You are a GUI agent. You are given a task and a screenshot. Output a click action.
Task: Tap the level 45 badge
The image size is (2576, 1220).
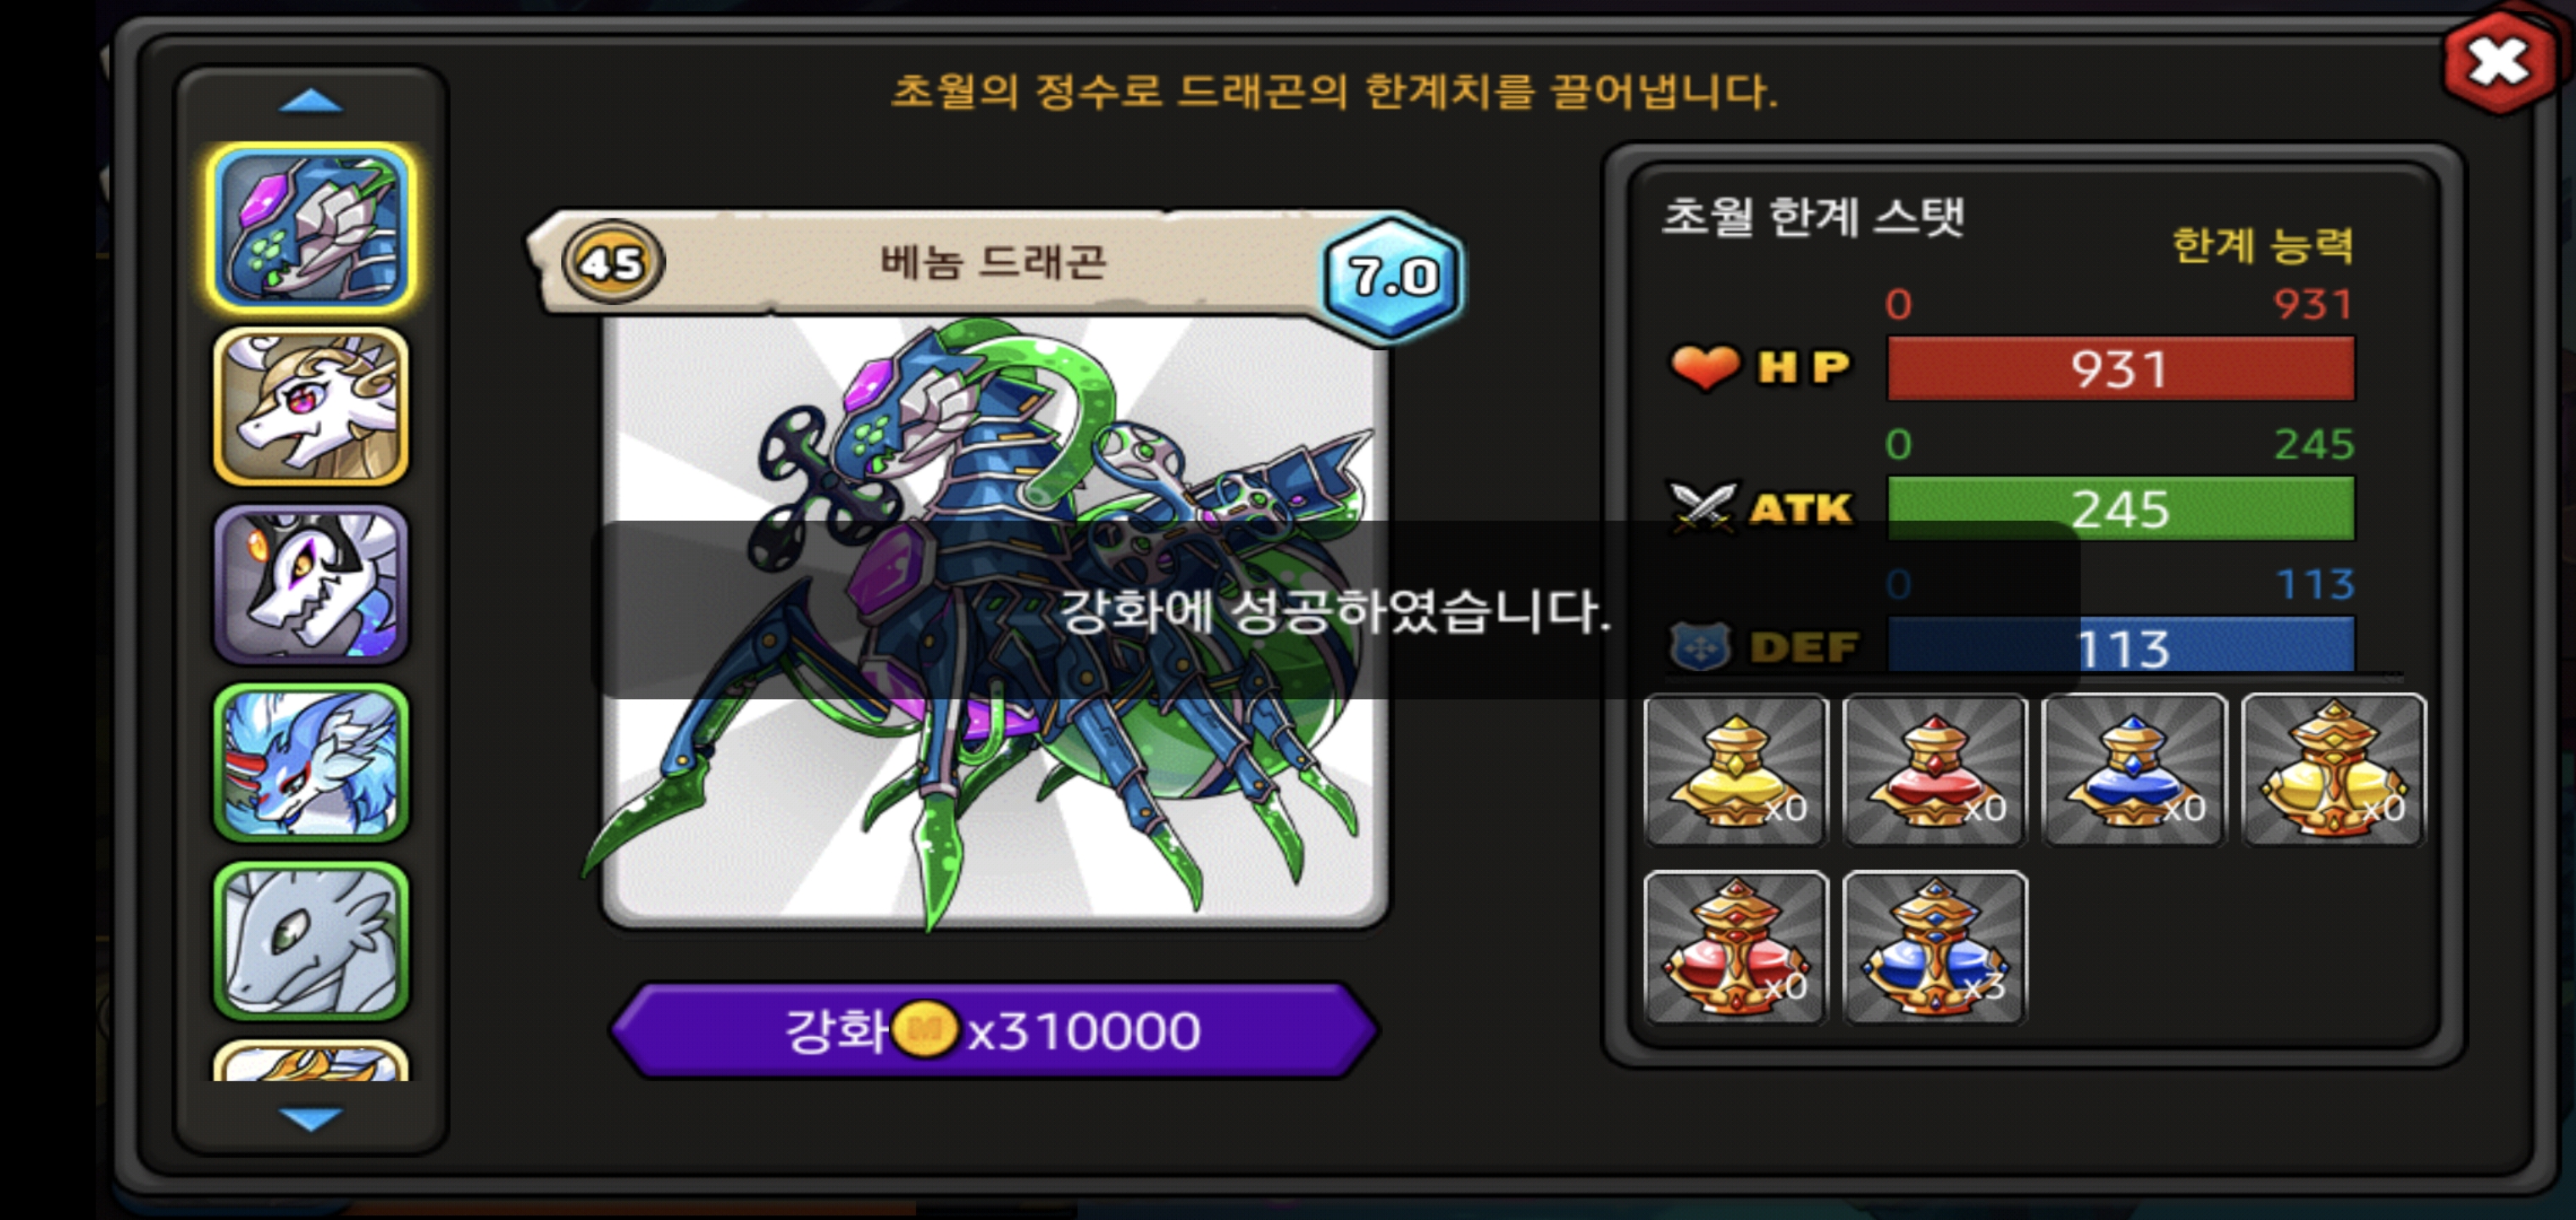pyautogui.click(x=612, y=263)
